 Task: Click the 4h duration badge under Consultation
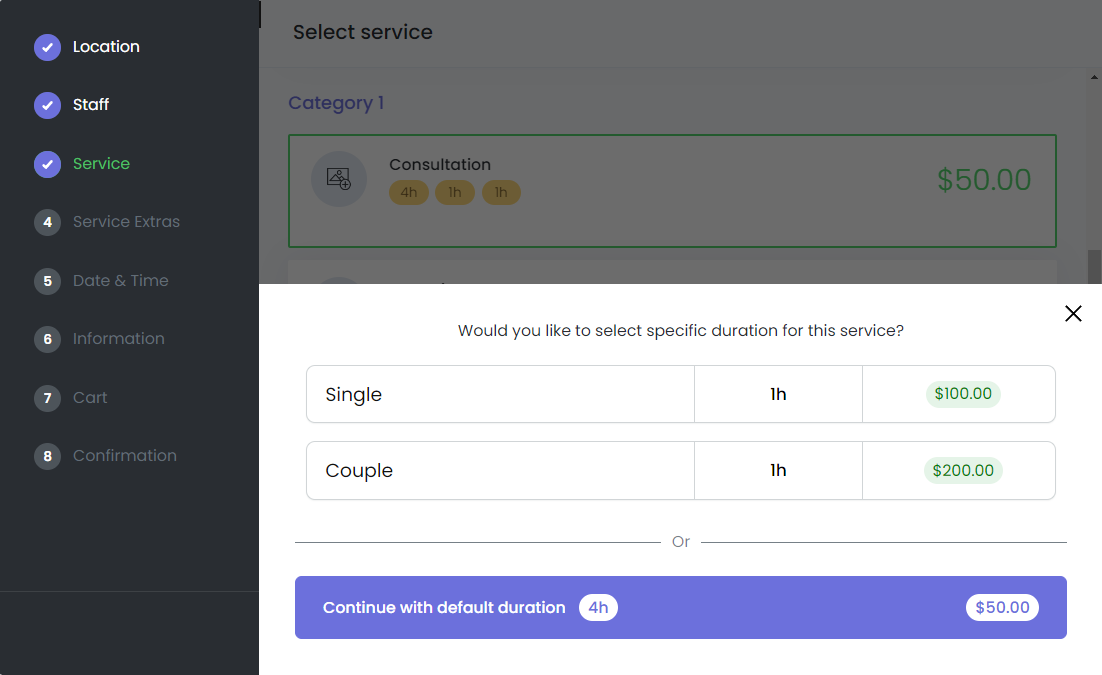tap(408, 192)
